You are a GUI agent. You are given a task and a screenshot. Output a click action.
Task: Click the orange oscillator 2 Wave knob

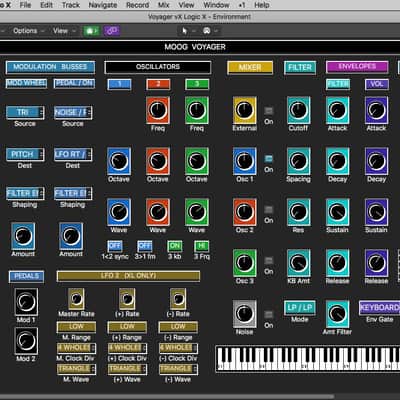click(x=158, y=212)
